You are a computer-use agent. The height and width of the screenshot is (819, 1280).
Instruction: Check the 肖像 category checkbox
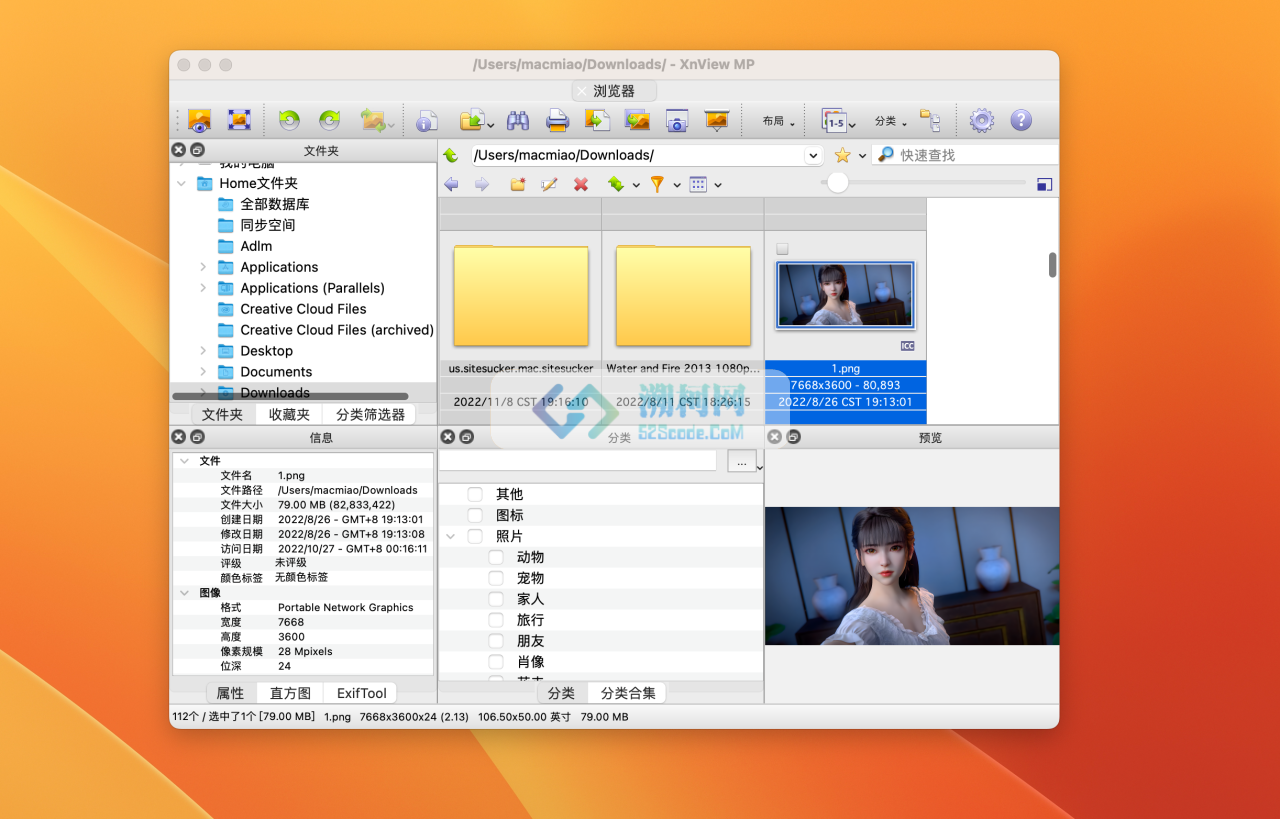coord(496,662)
